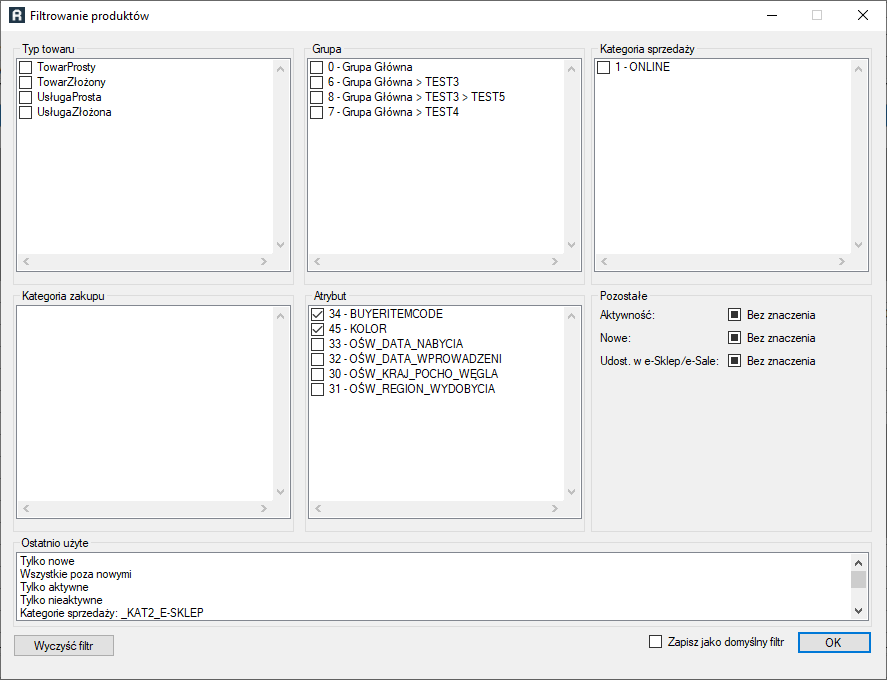Click up arrow of Ostatnio użyte scrollbar
Viewport: 887px width, 680px height.
click(x=858, y=562)
